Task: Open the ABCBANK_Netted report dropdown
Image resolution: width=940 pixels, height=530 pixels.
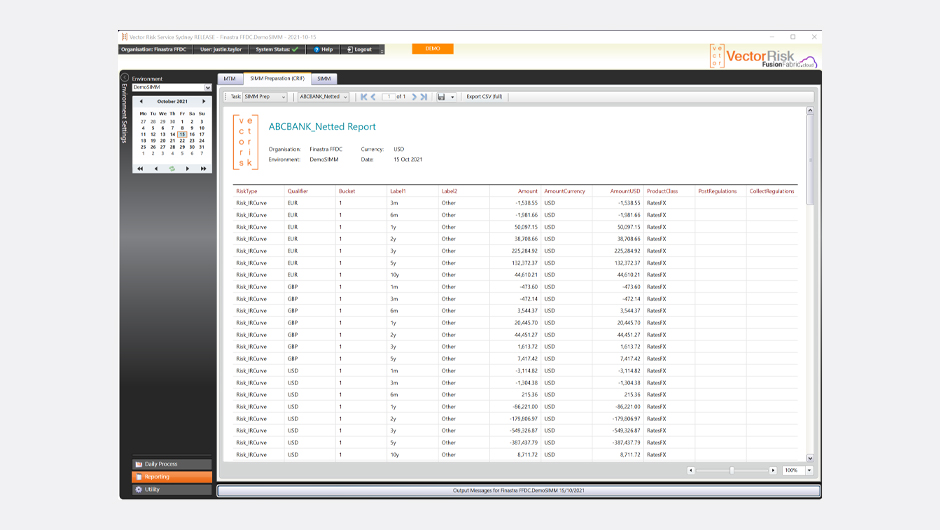Action: point(324,97)
